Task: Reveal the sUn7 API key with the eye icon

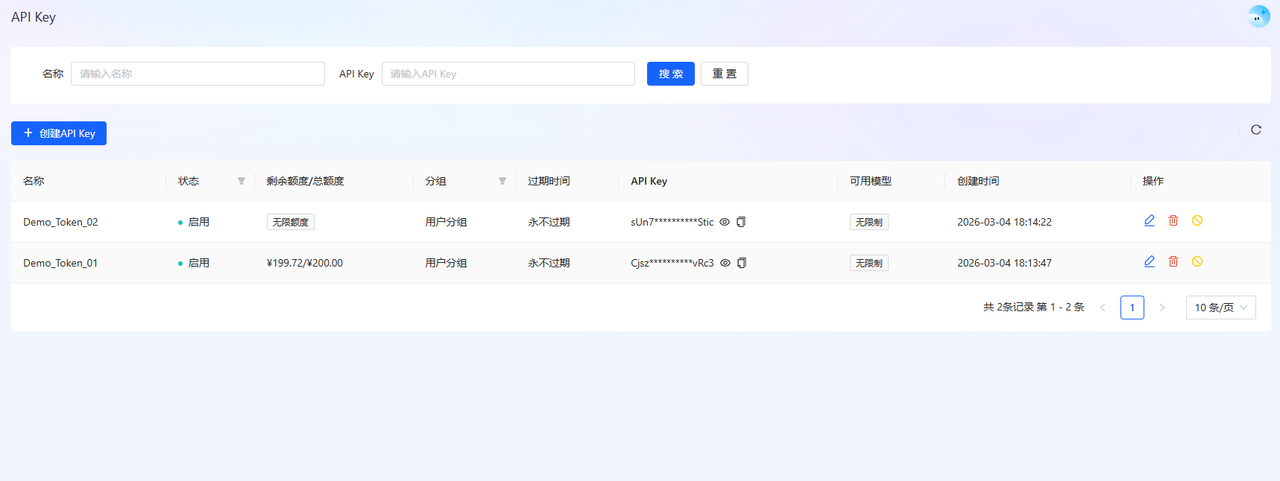Action: click(725, 222)
